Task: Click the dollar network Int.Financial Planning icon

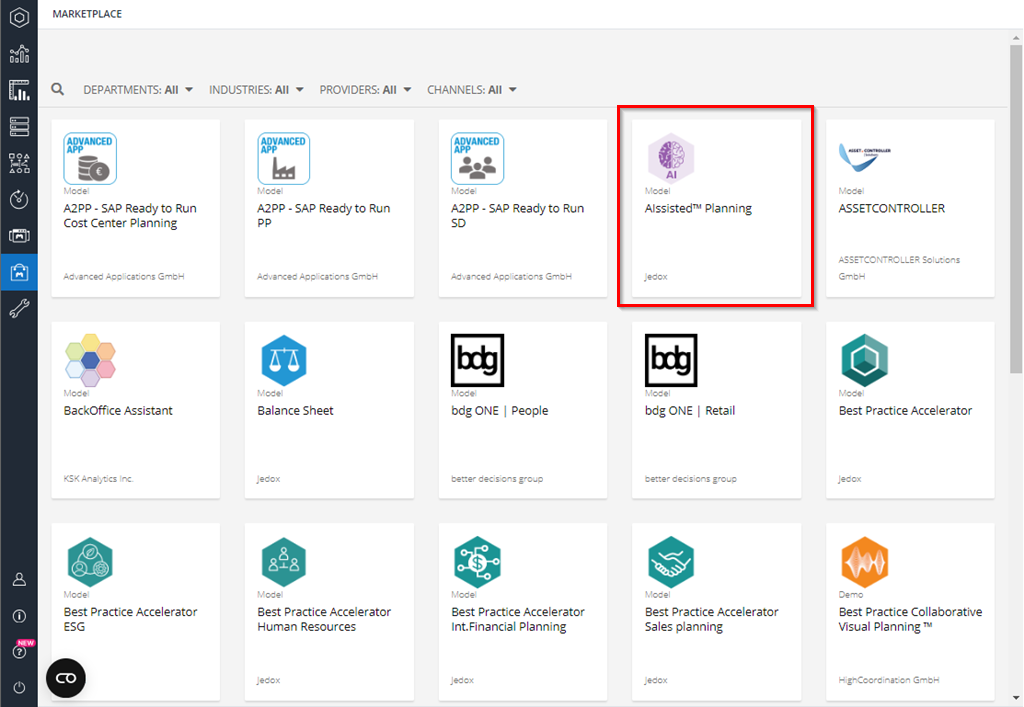Action: pyautogui.click(x=477, y=562)
